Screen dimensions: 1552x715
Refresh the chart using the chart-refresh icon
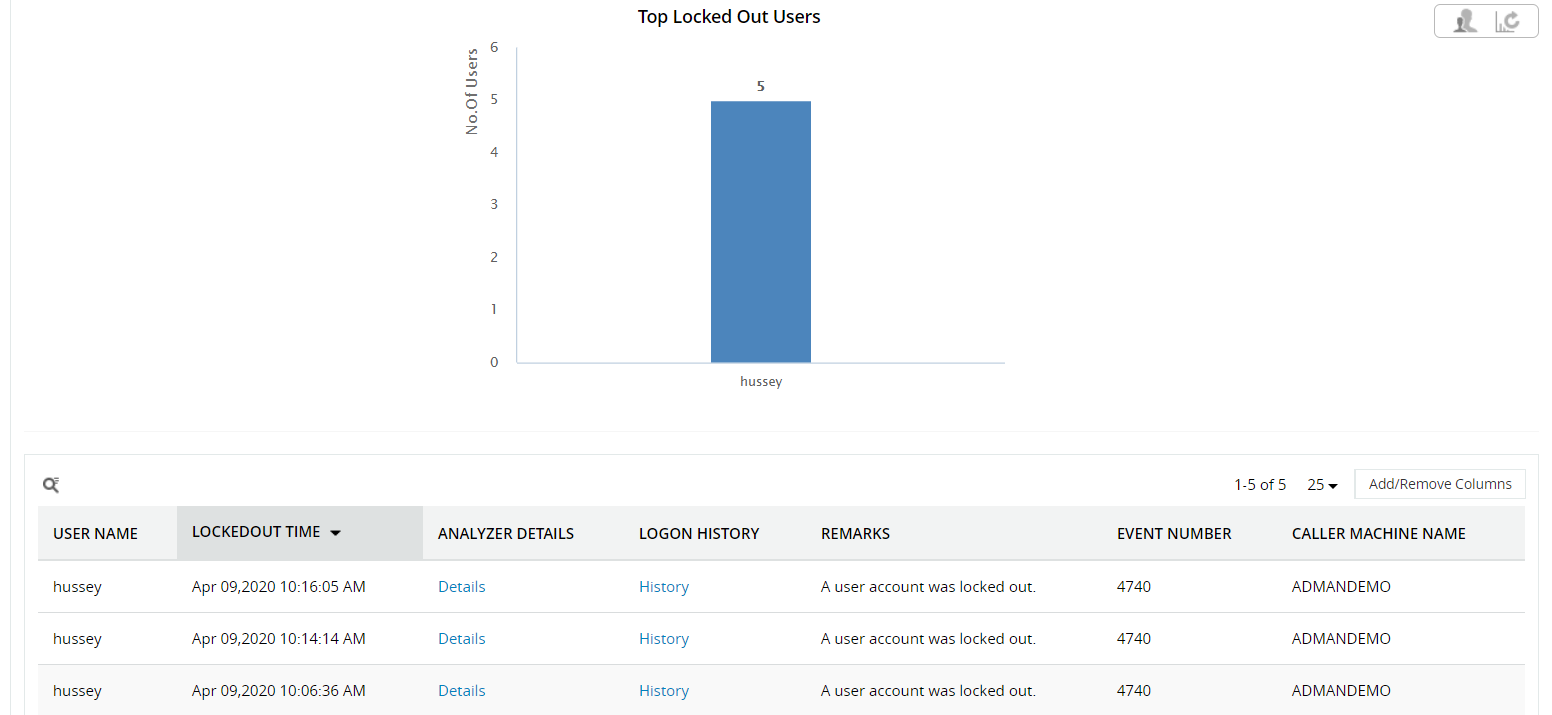1509,20
